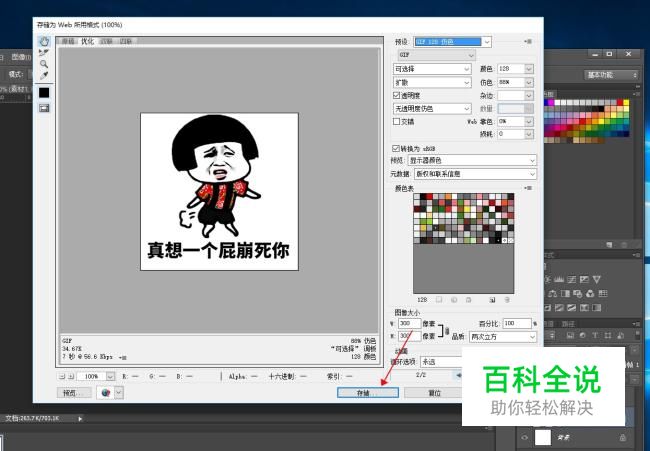Click the black eyedropper color swatch

(x=44, y=93)
